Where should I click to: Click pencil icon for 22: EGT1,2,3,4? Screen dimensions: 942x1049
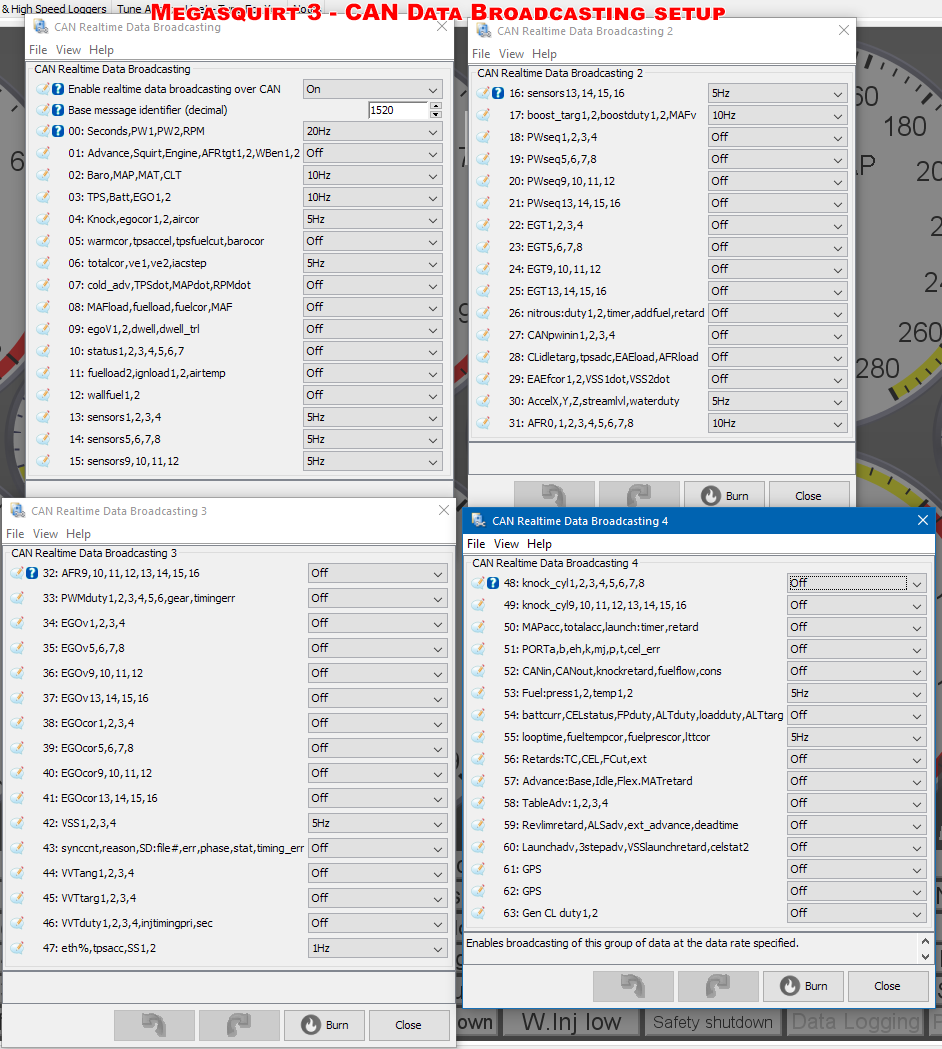483,225
